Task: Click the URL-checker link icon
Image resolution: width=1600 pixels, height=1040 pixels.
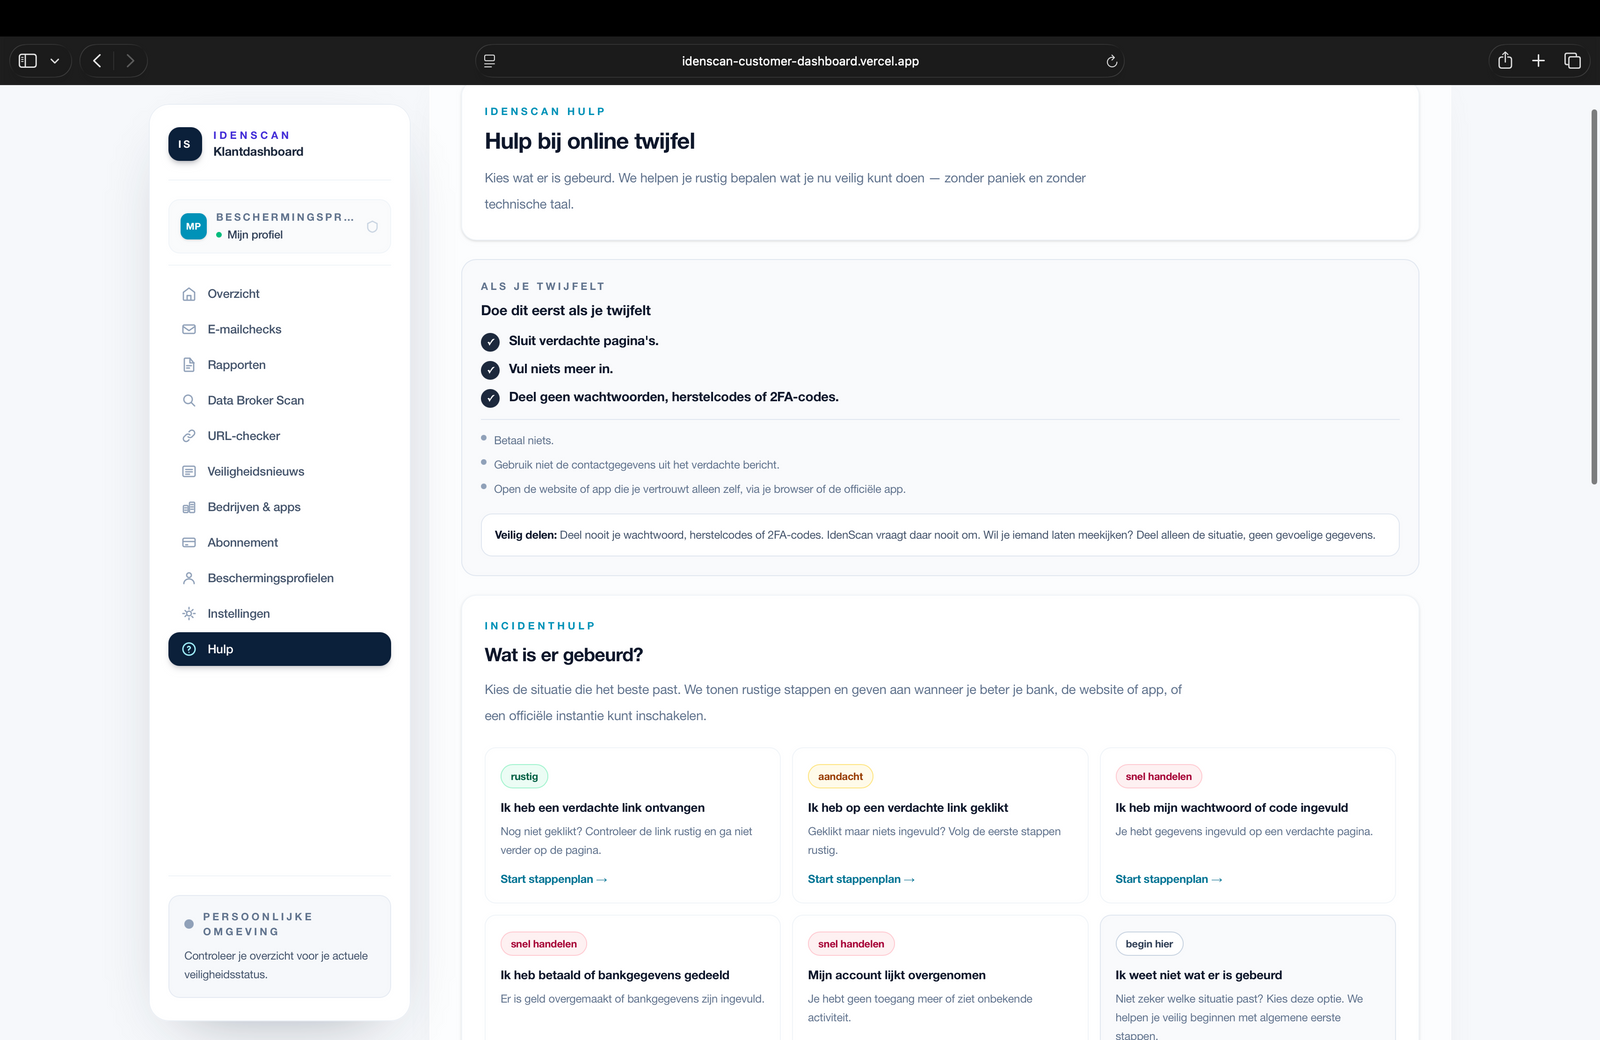Action: tap(189, 436)
